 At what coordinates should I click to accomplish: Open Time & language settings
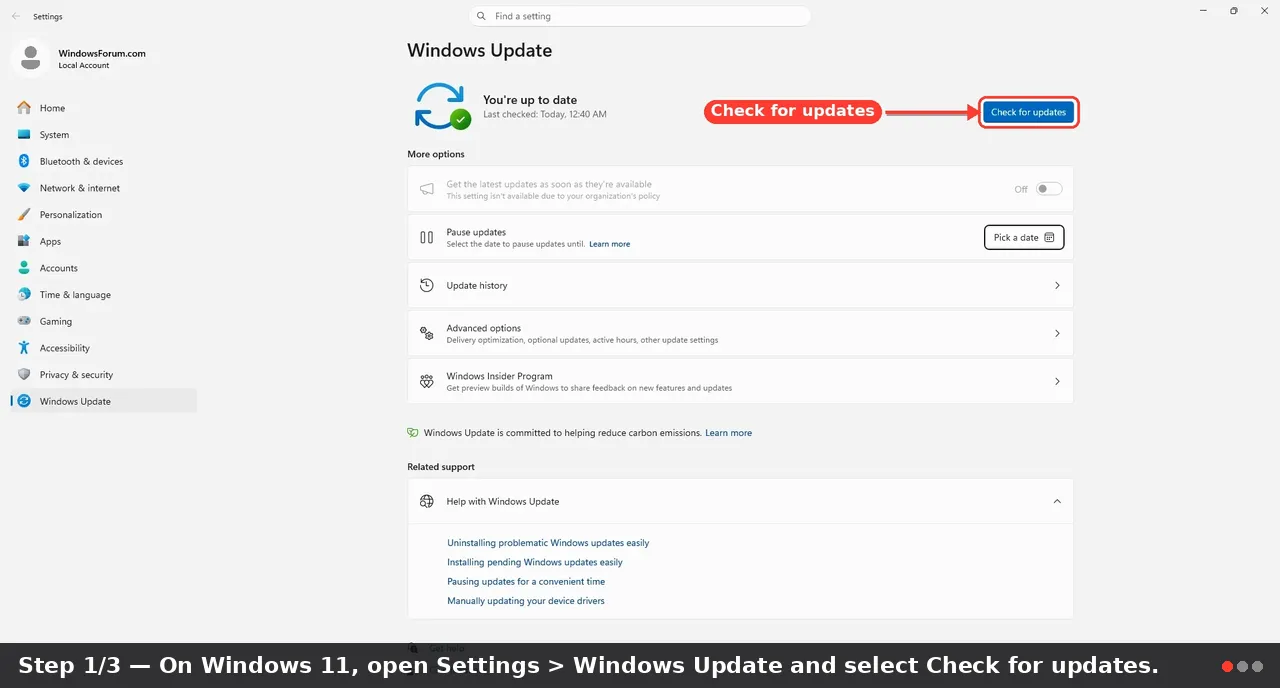point(103,294)
